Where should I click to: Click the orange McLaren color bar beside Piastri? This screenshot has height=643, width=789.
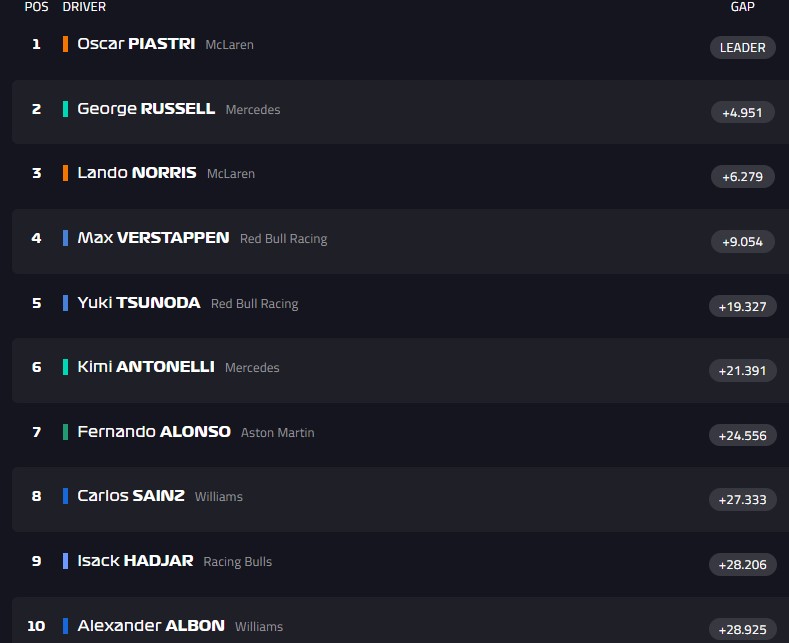pos(65,44)
